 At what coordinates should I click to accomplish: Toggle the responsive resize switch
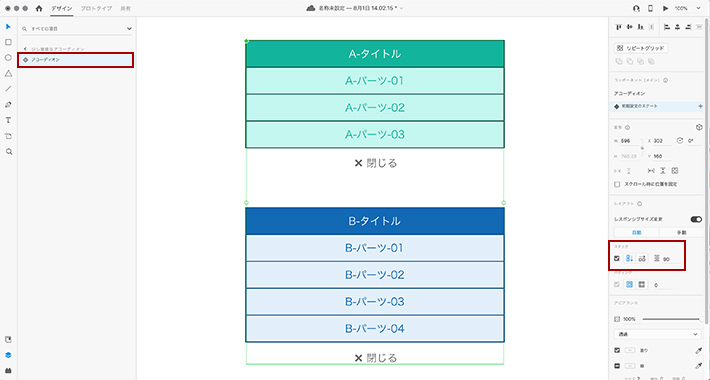pyautogui.click(x=696, y=219)
